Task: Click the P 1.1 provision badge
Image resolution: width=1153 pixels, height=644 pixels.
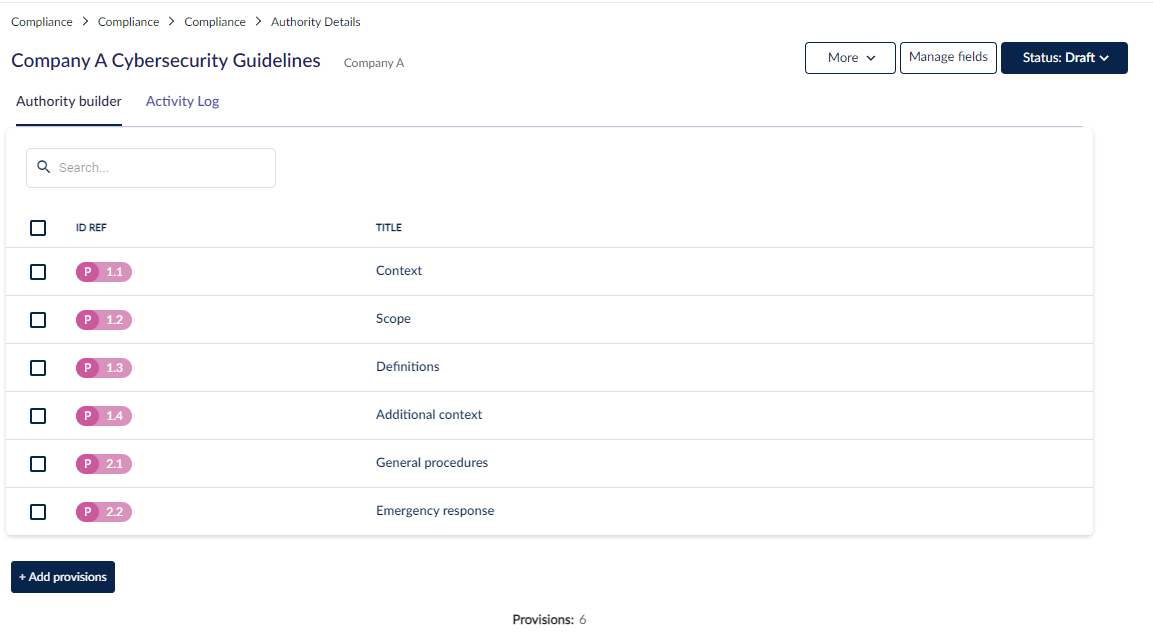Action: pos(104,272)
